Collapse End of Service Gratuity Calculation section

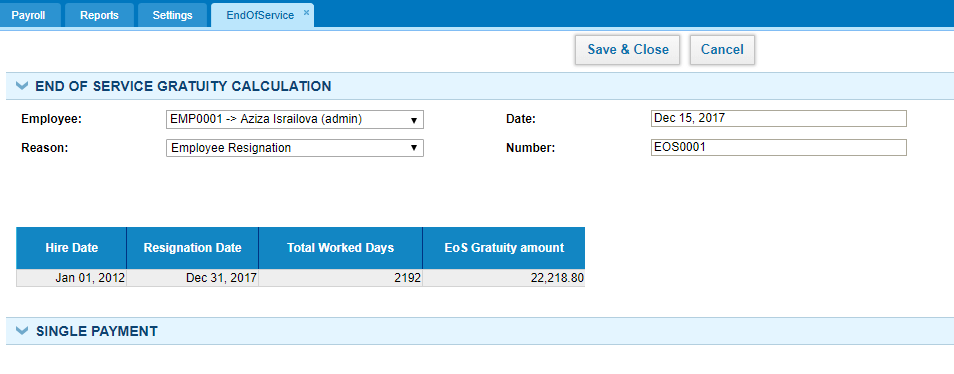(22, 86)
